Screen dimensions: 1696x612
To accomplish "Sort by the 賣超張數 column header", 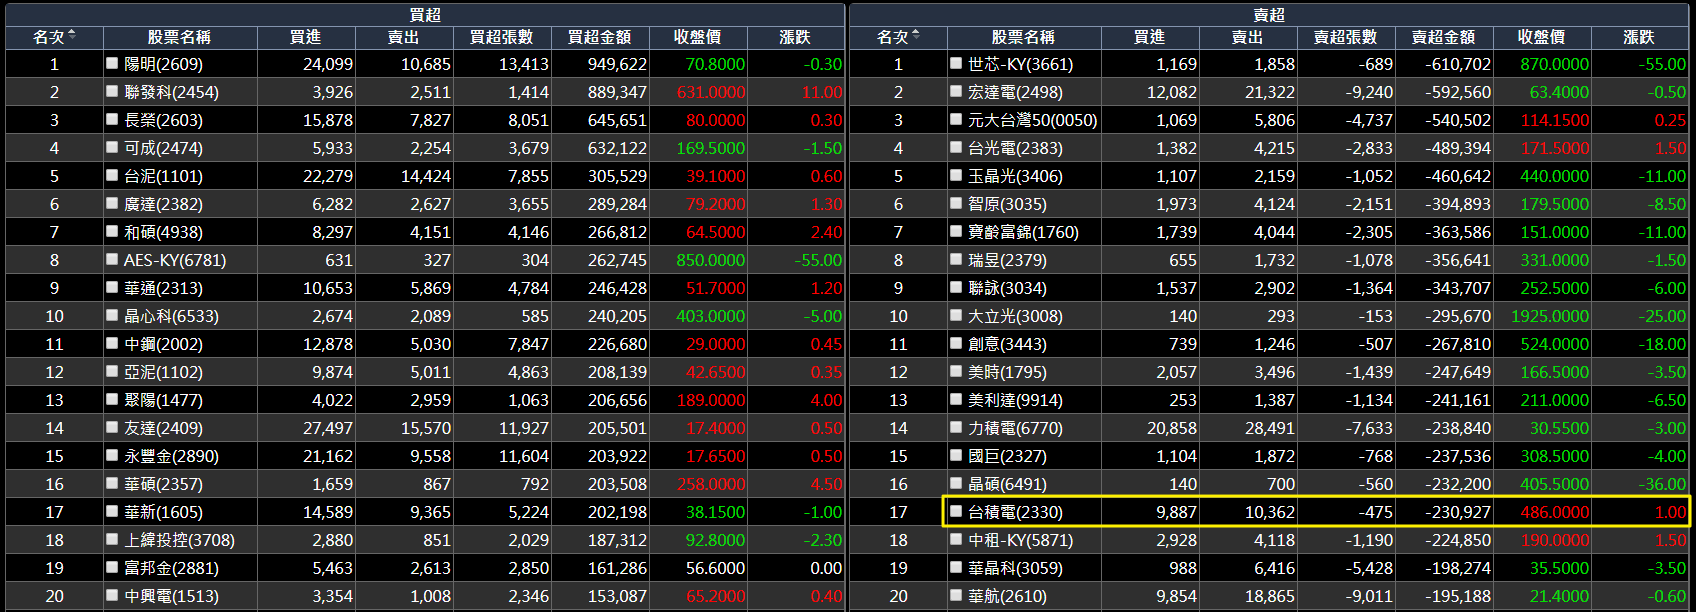I will 1345,37.
